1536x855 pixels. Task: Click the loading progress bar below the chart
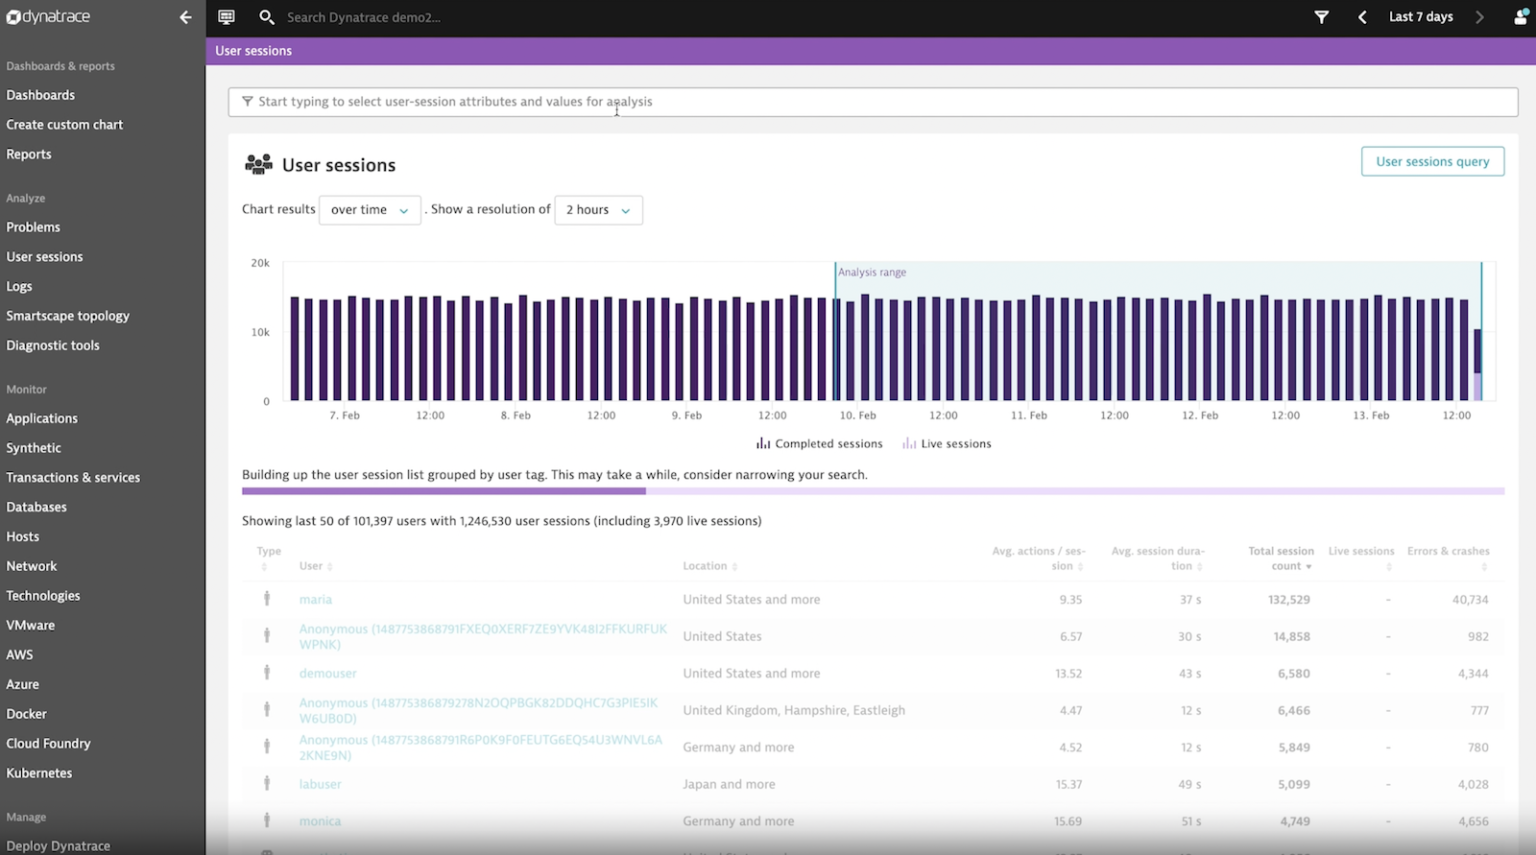click(872, 491)
